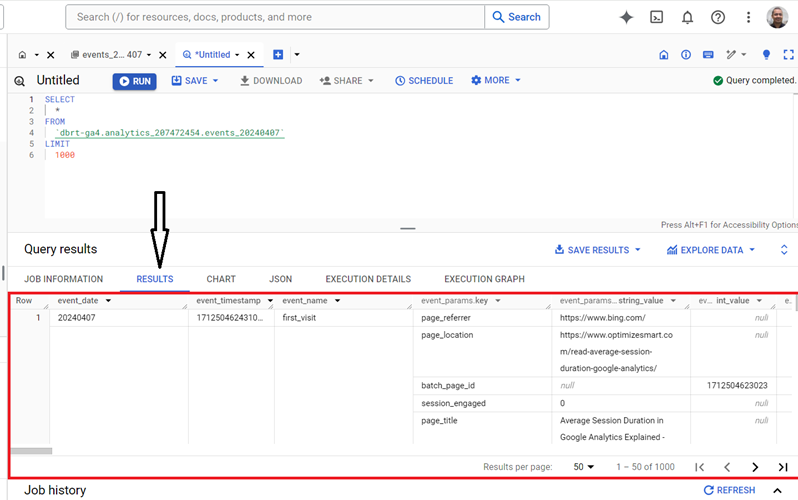Focus the resources search field
Screen dimensions: 798x500
(x=275, y=17)
